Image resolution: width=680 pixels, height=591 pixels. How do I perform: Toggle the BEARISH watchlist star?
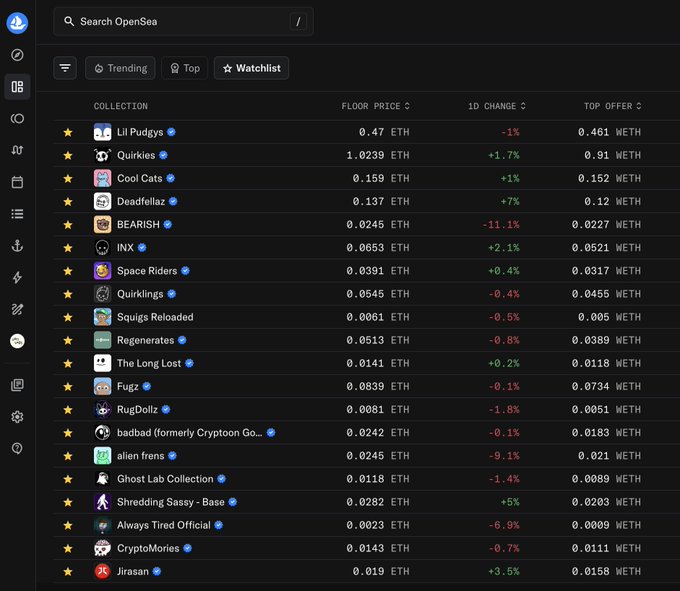tap(68, 225)
